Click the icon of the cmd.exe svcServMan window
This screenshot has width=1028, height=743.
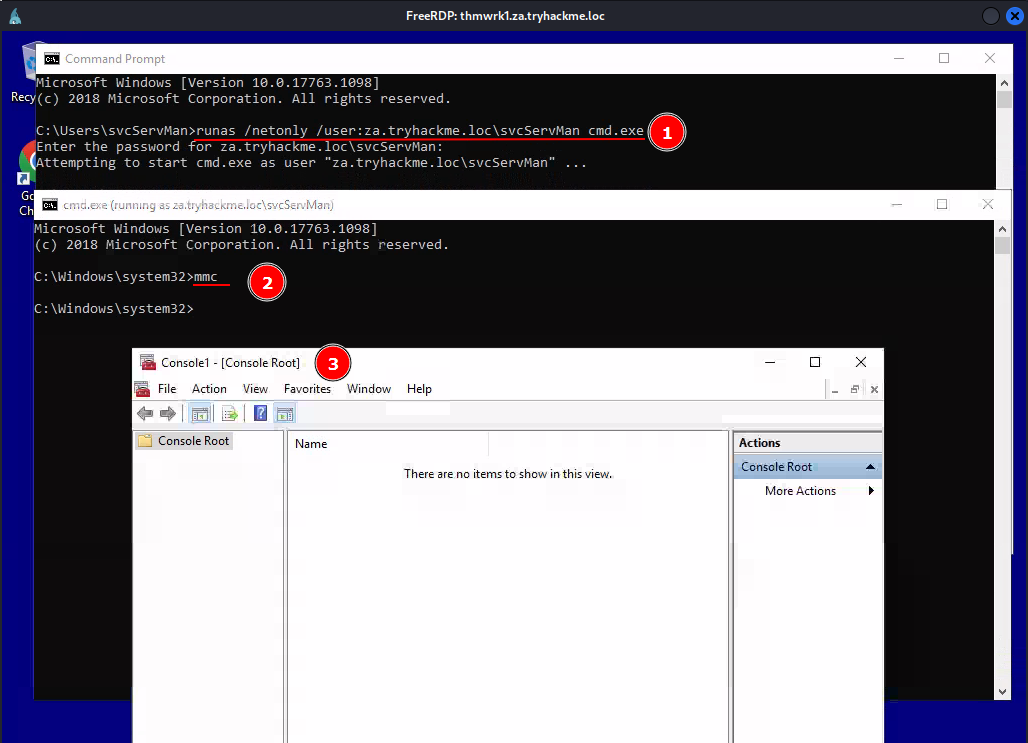tap(50, 205)
